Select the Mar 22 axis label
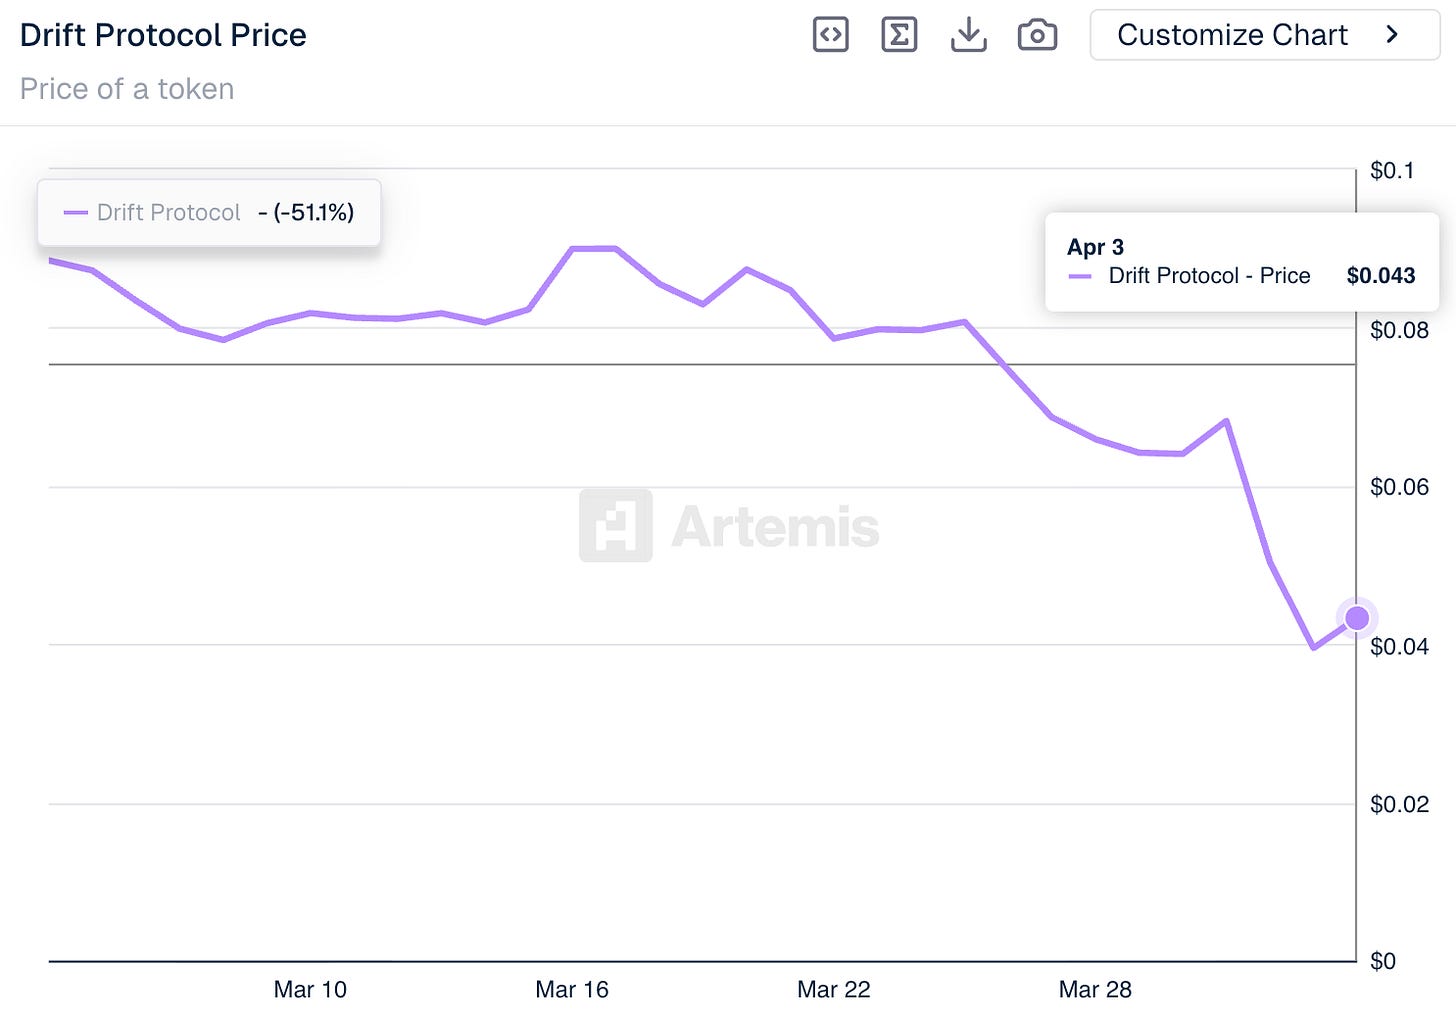Viewport: 1456px width, 1015px height. point(834,989)
